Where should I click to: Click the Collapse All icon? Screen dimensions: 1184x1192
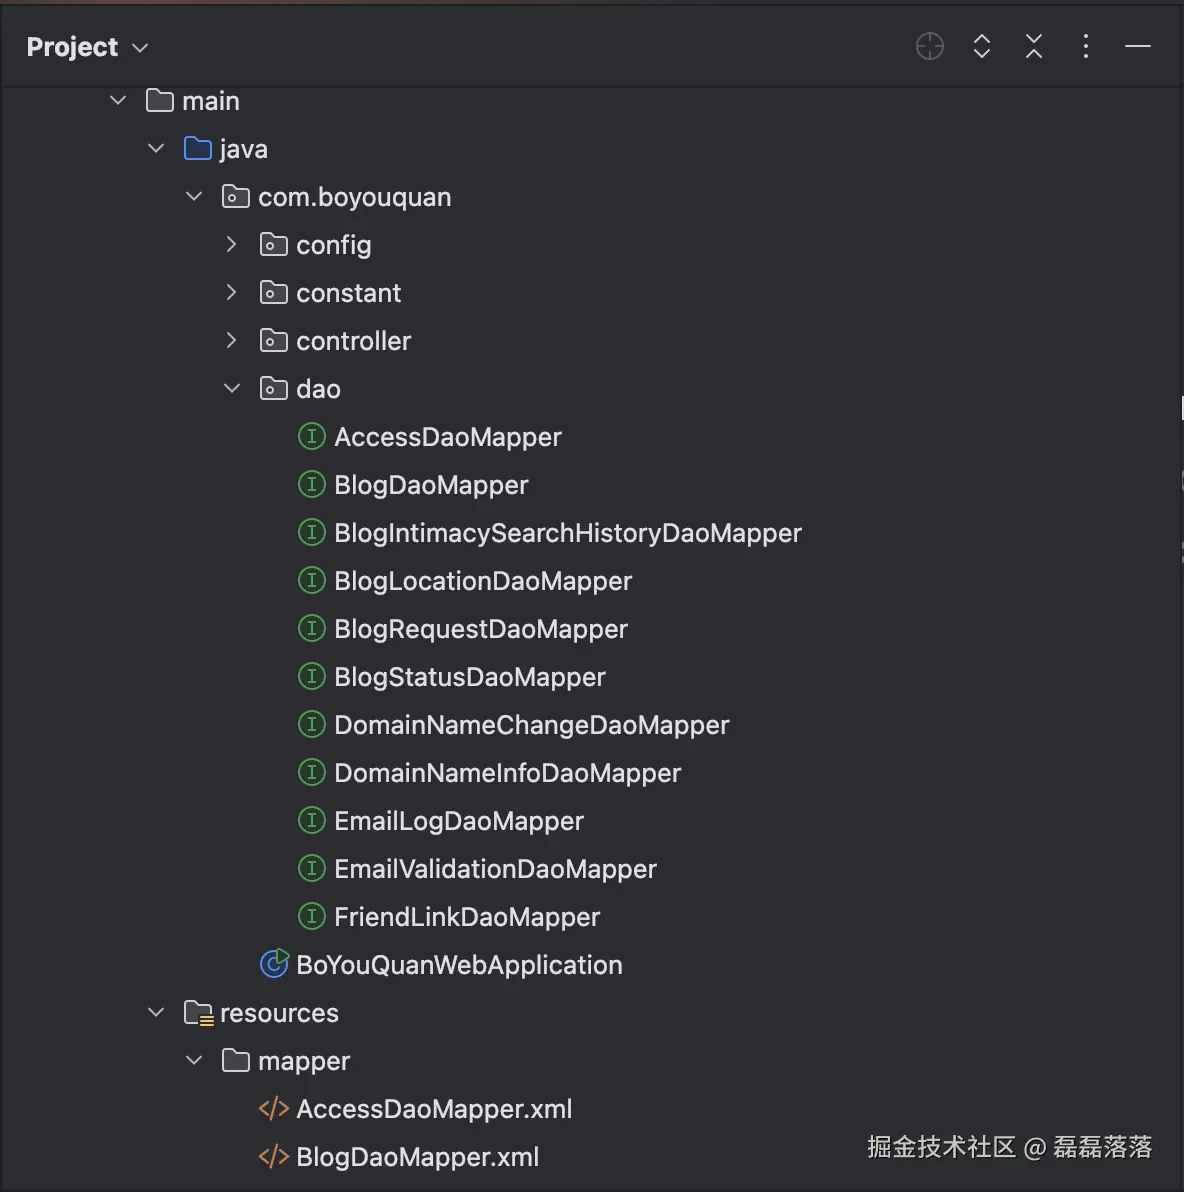1033,46
